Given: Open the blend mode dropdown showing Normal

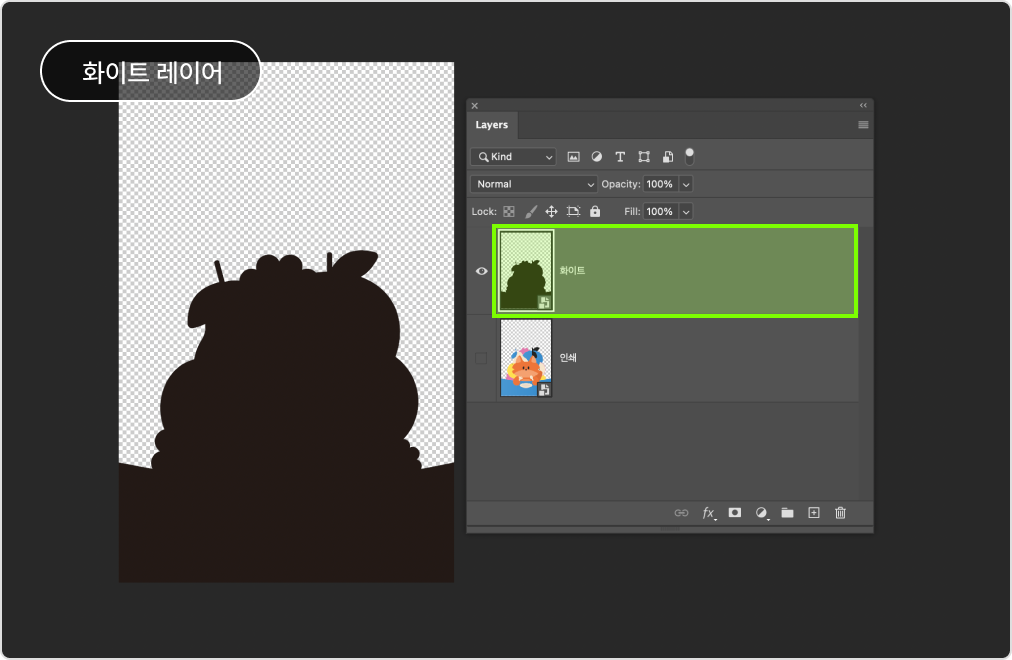Looking at the screenshot, I should pos(534,184).
